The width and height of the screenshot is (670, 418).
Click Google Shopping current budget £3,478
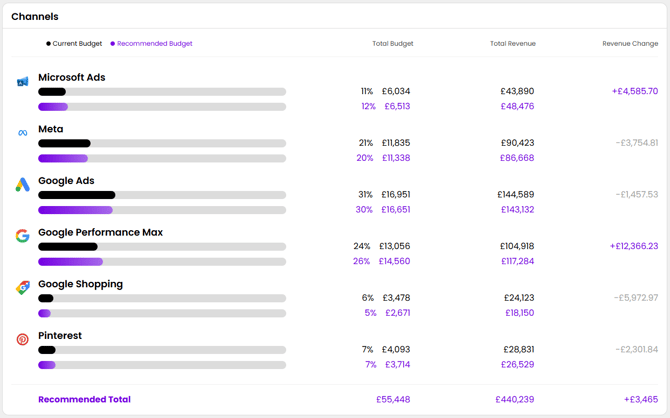point(396,298)
